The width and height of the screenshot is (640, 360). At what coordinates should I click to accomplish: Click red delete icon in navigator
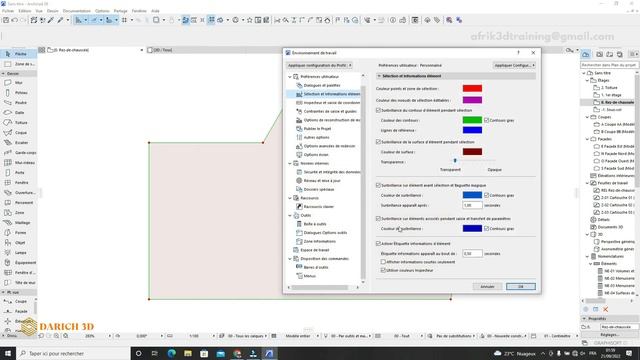click(x=606, y=309)
